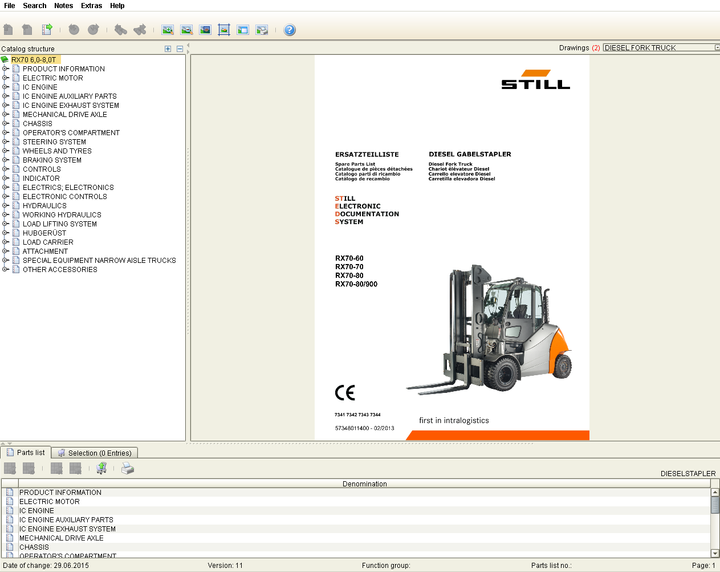Click the document with green arrow toolbar icon
This screenshot has width=720, height=572.
pos(47,30)
